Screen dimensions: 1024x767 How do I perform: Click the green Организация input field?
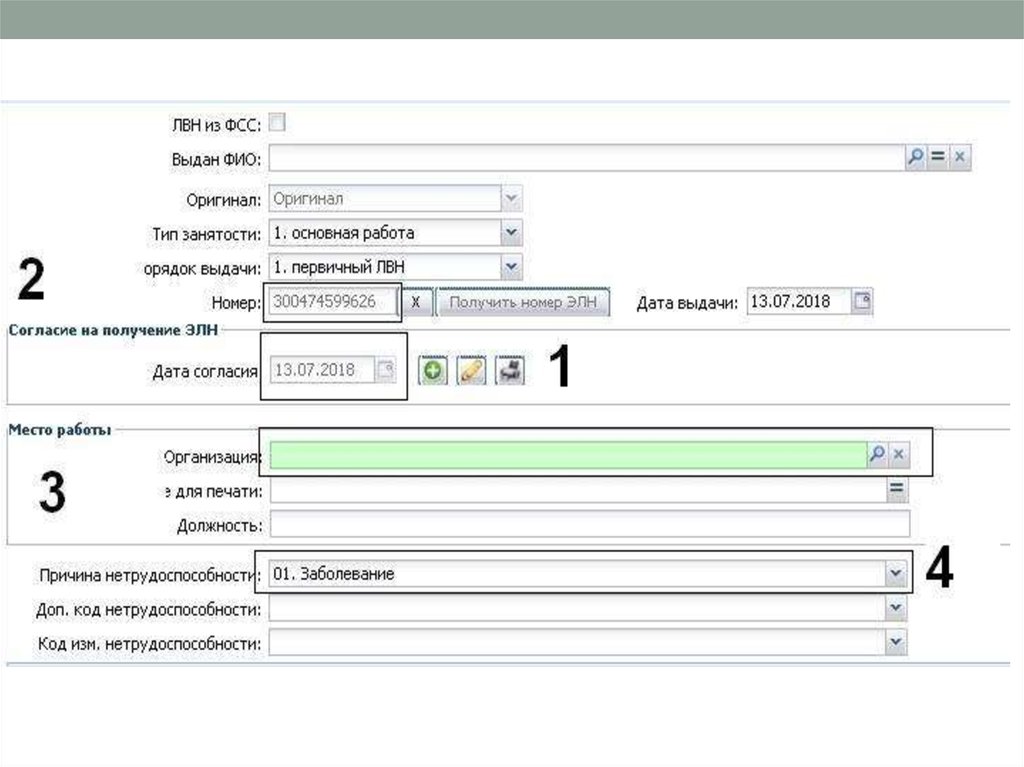tap(567, 456)
